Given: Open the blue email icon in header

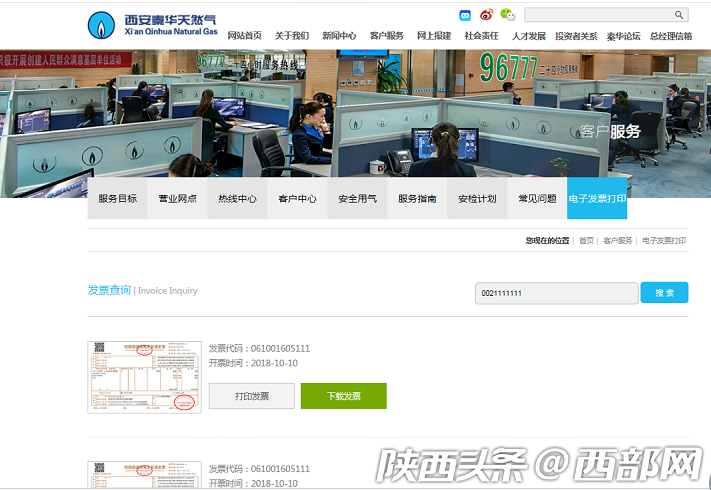Looking at the screenshot, I should coord(465,15).
